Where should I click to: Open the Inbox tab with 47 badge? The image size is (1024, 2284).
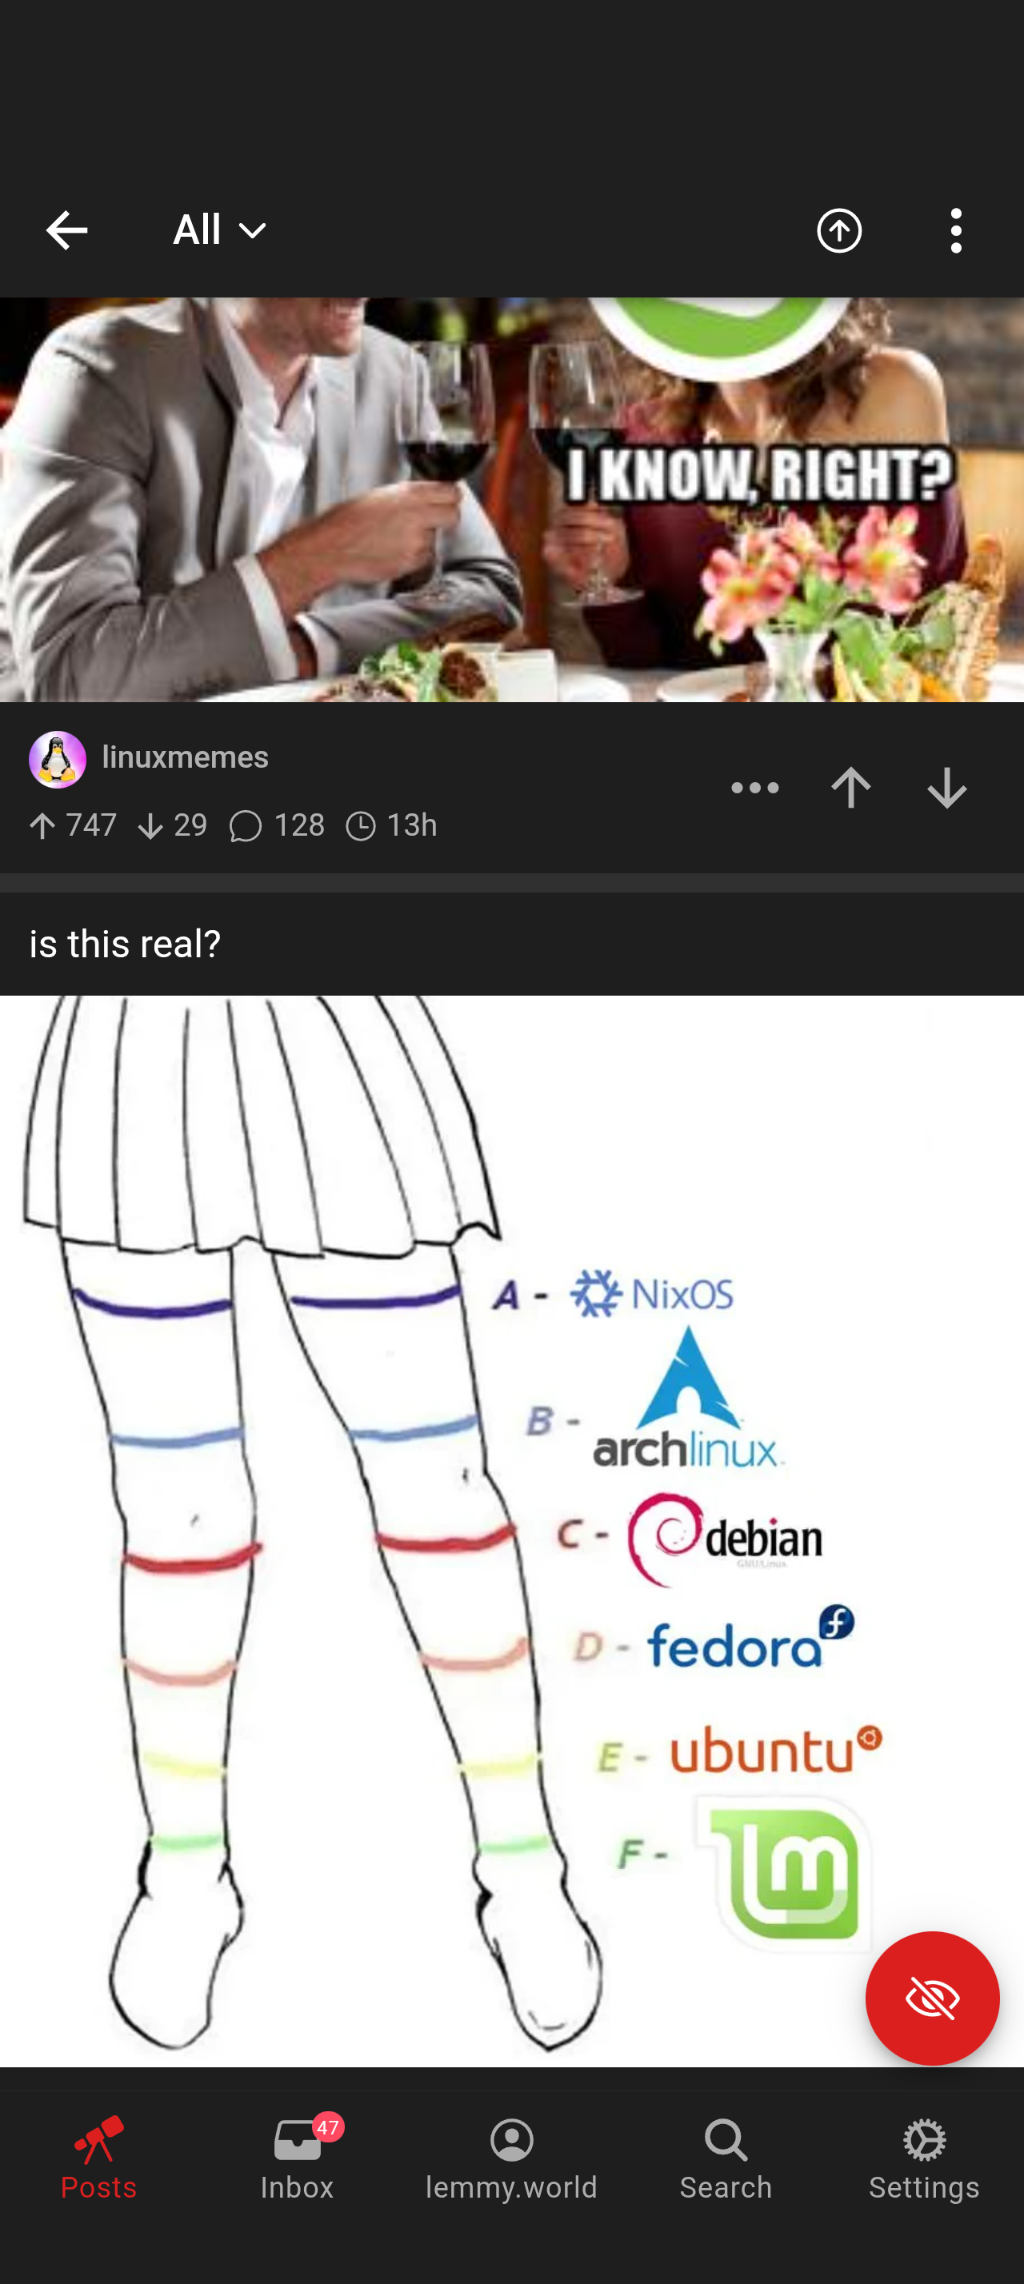[297, 2158]
